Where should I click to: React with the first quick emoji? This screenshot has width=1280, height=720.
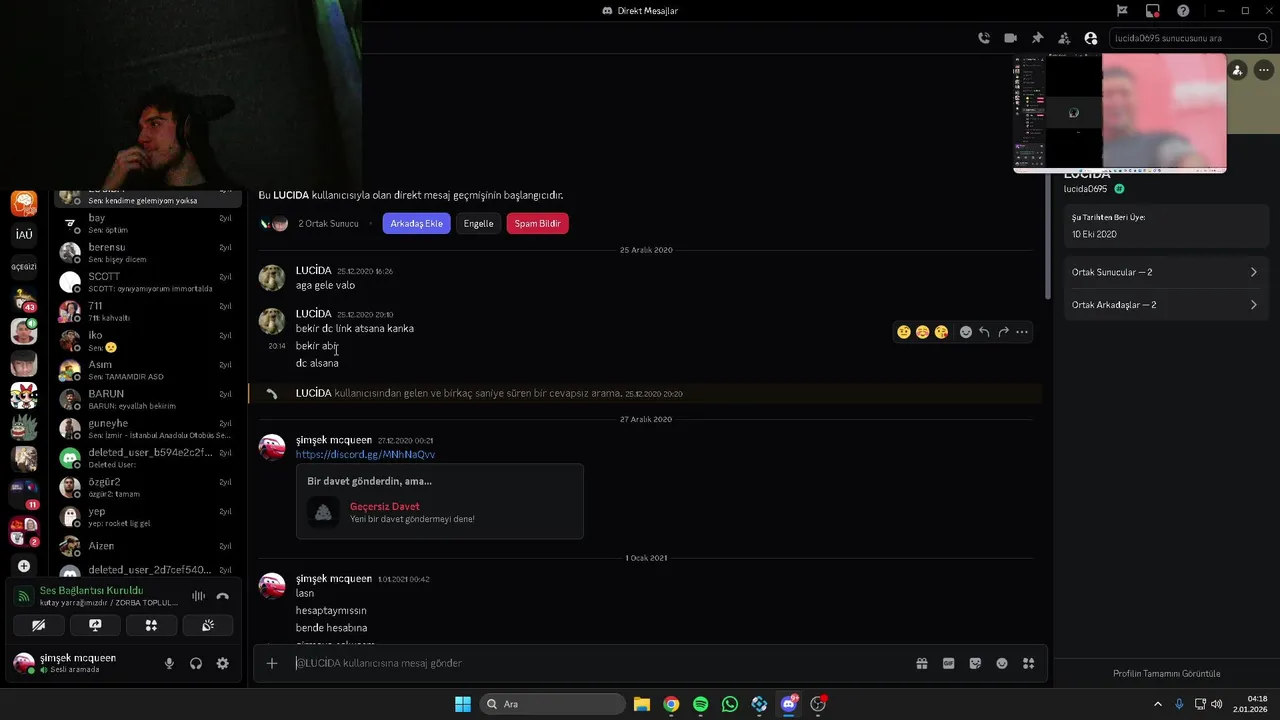coord(904,332)
